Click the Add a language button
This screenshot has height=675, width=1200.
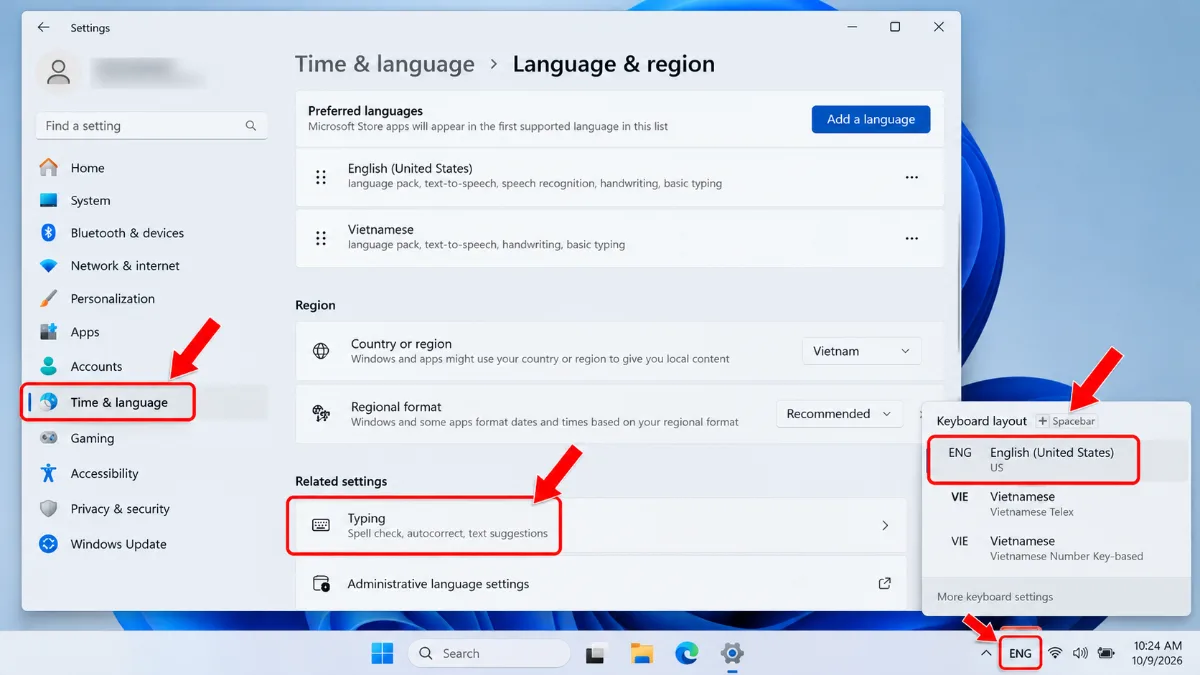coord(871,119)
